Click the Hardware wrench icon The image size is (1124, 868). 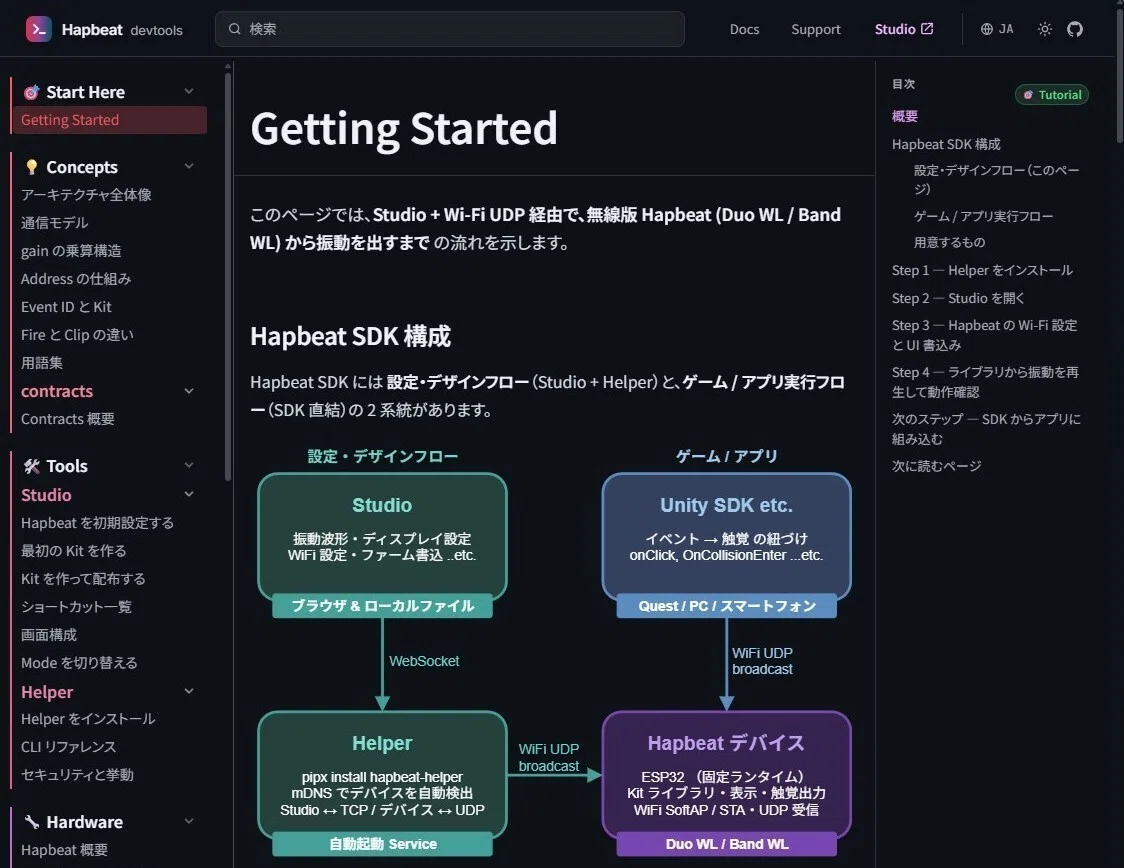pos(31,822)
